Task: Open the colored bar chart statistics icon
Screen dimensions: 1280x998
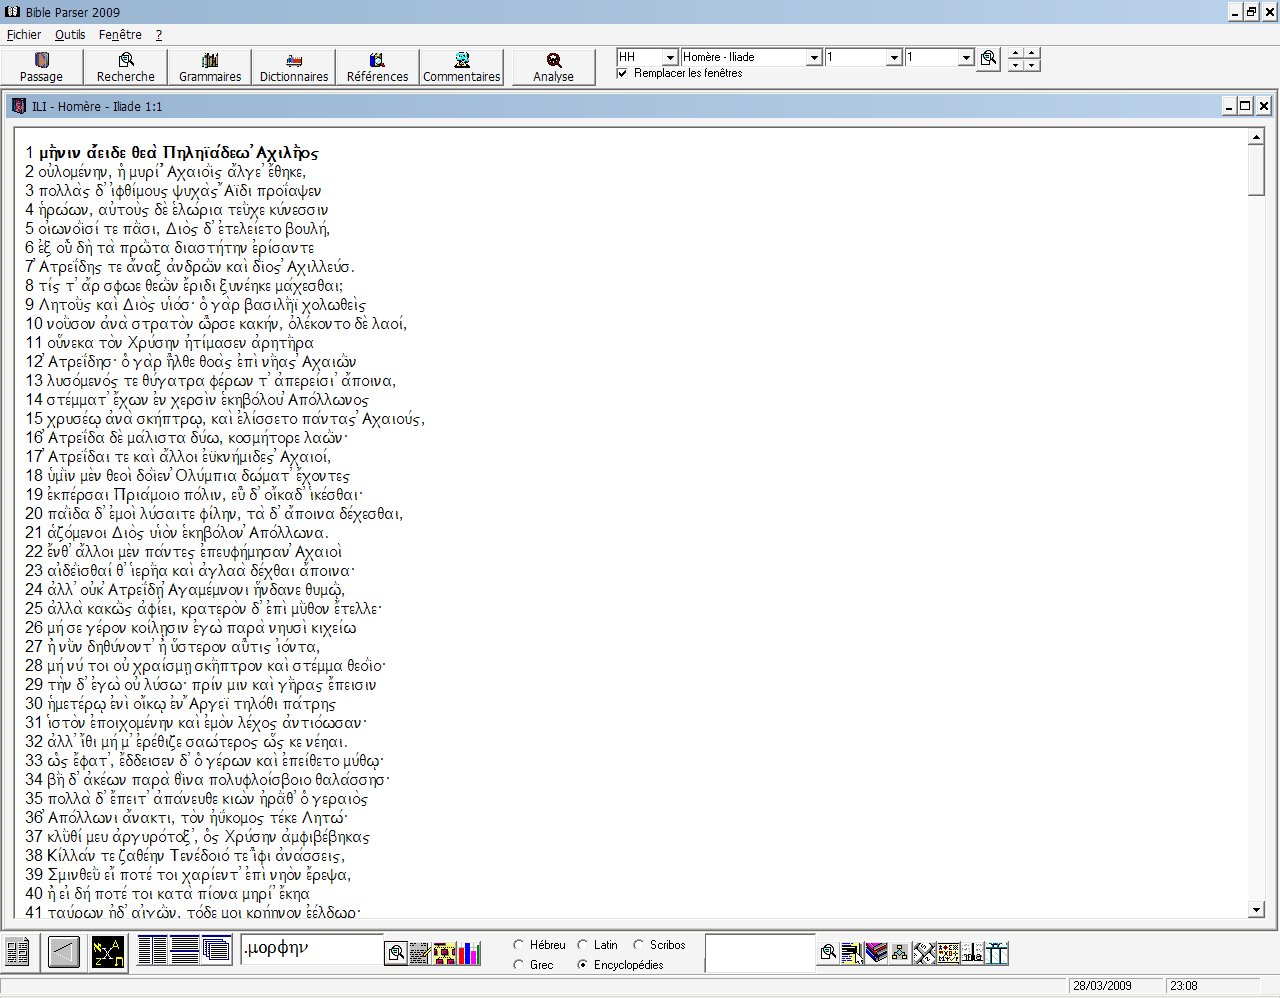Action: (470, 953)
